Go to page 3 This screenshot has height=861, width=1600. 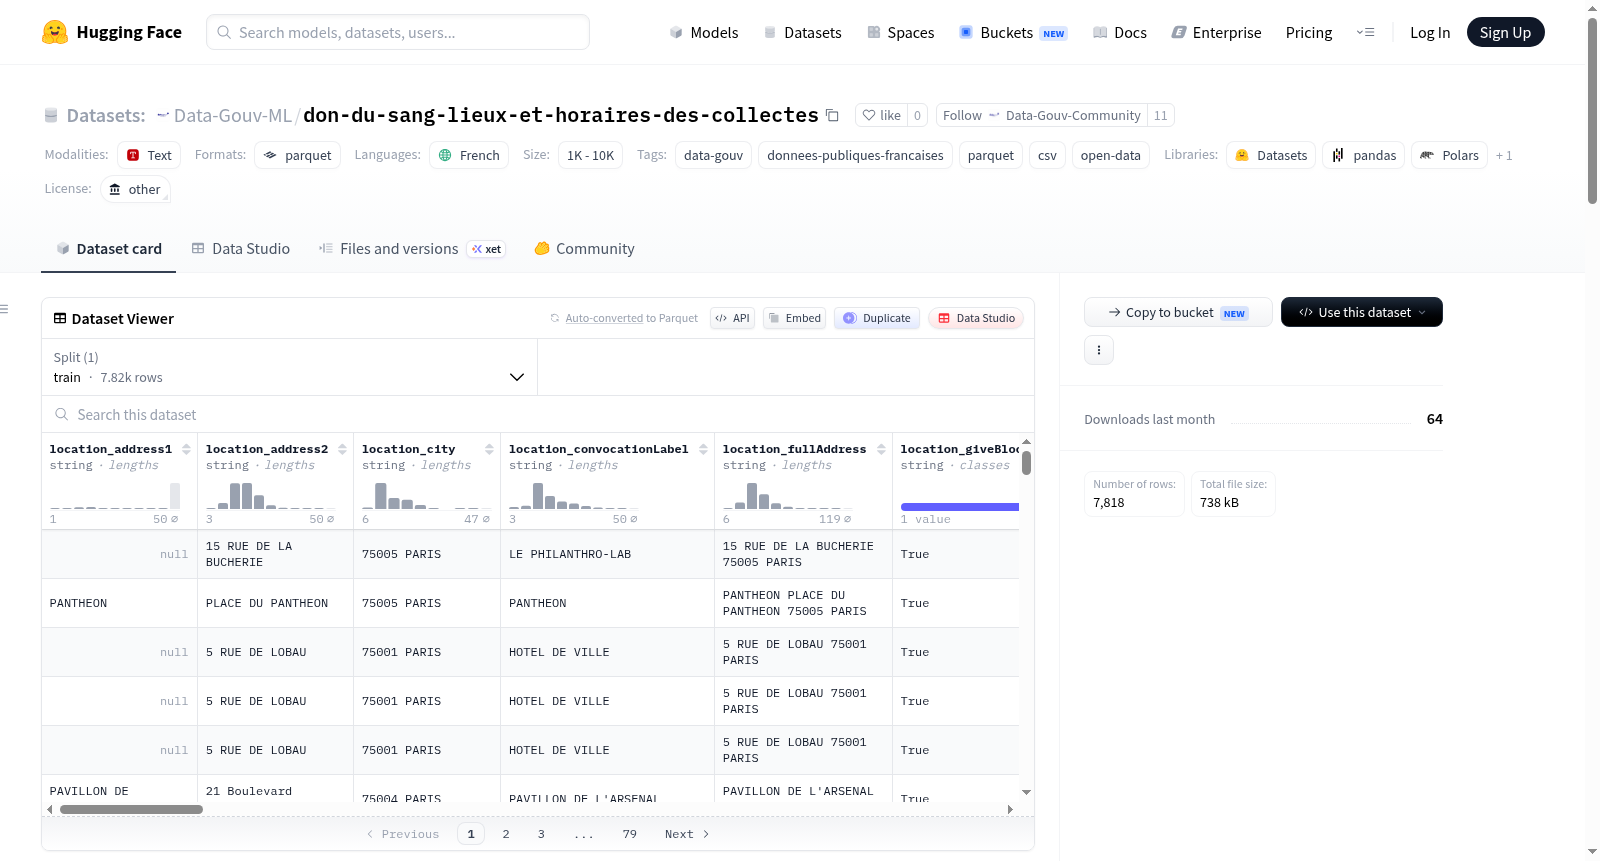541,834
